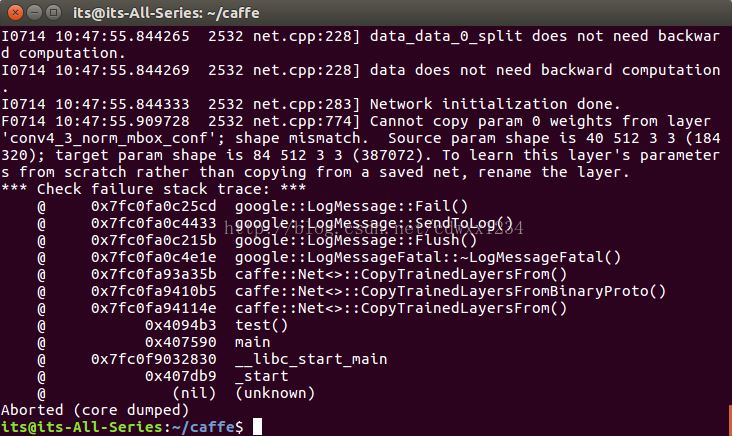
Task: Close the terminal window
Action: (15, 13)
